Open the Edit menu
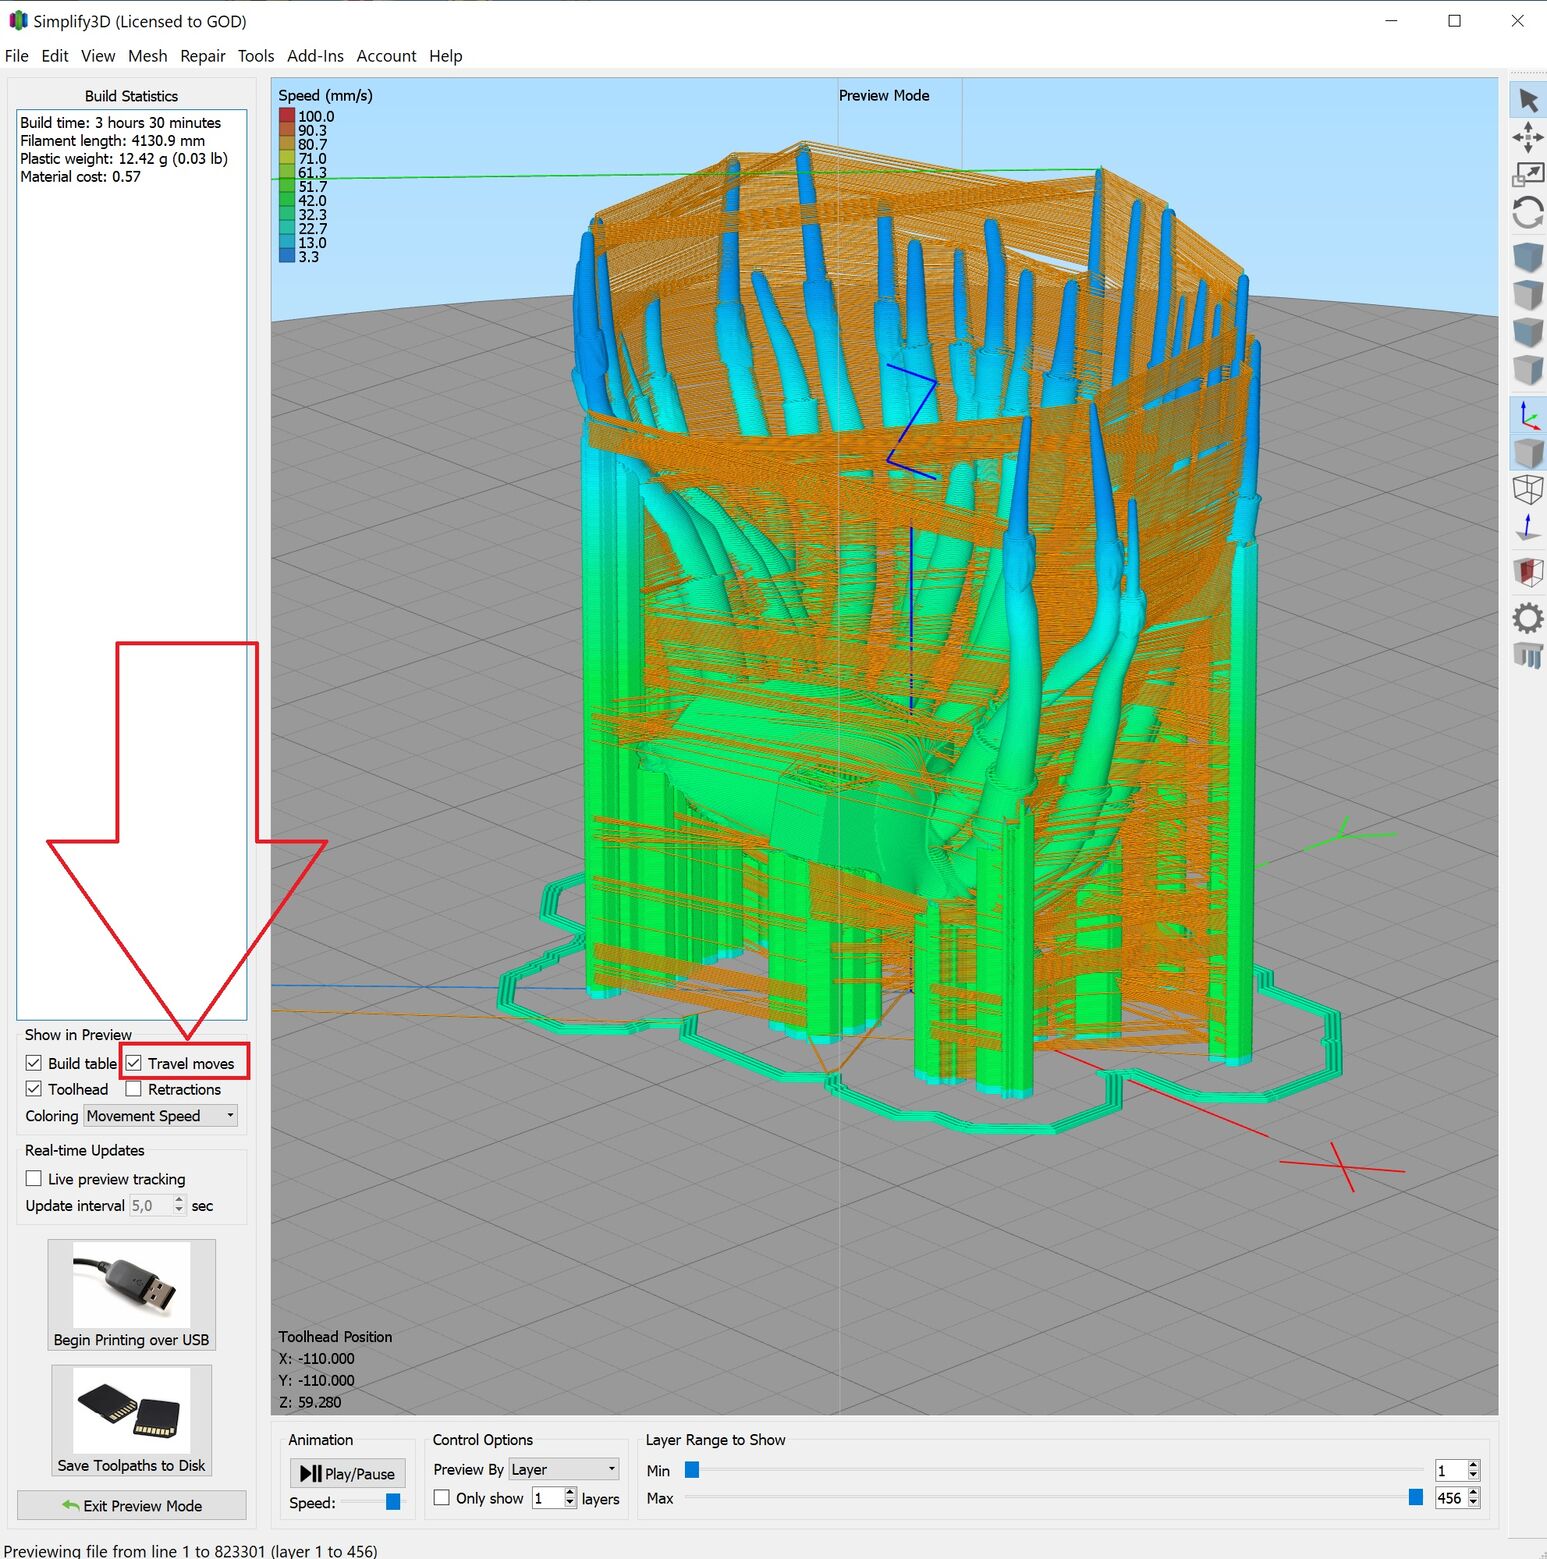Image resolution: width=1547 pixels, height=1559 pixels. tap(55, 56)
